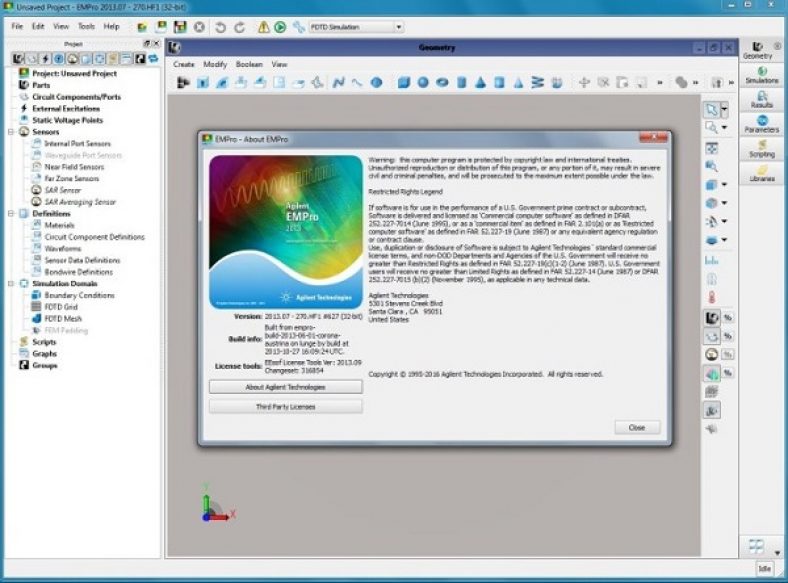The image size is (788, 583).
Task: Select Circuit Components/Ports tree item
Action: pyautogui.click(x=76, y=96)
